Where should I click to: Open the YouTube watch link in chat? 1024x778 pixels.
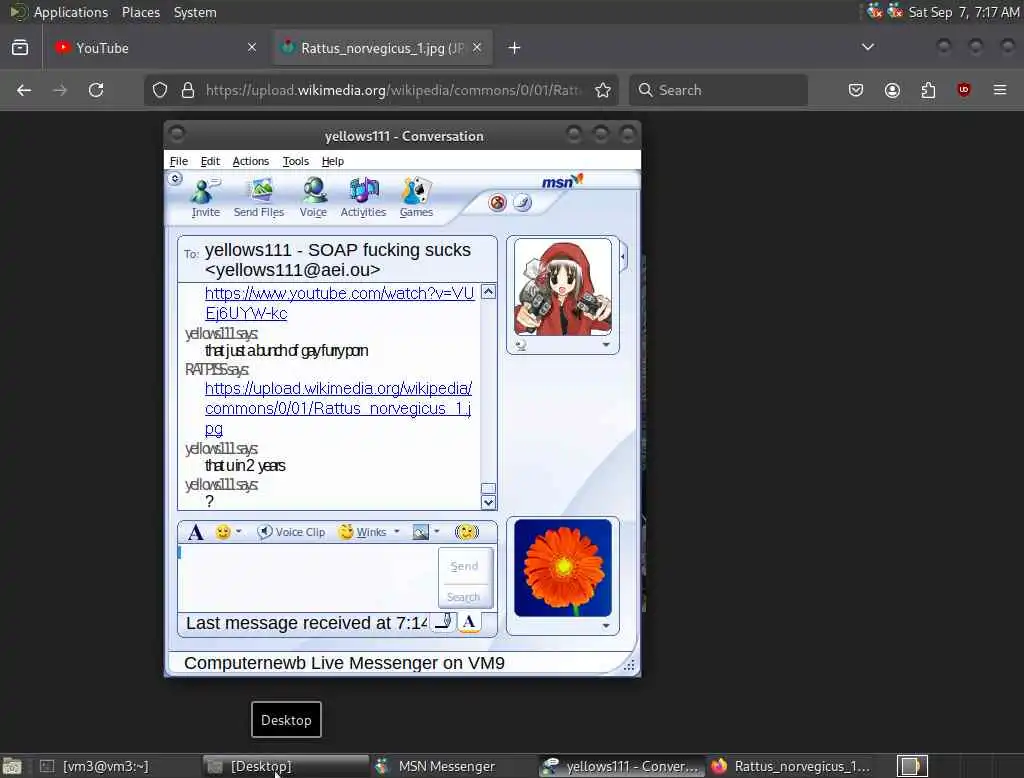point(340,303)
